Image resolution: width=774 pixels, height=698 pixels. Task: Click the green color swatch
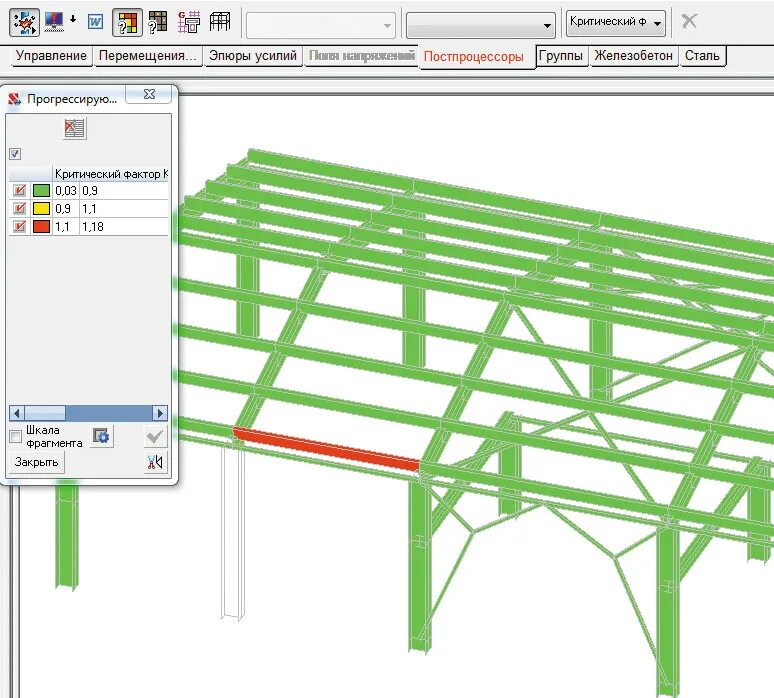coord(41,191)
